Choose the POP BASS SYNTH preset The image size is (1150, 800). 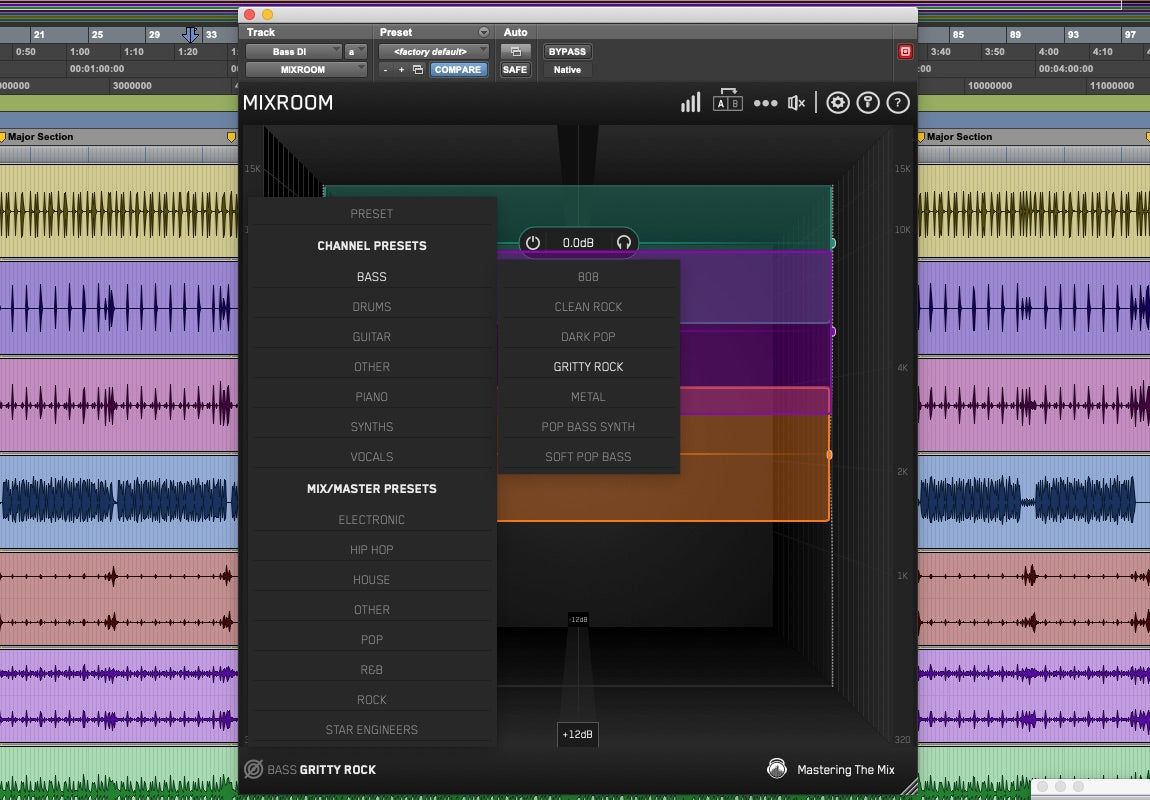click(588, 427)
